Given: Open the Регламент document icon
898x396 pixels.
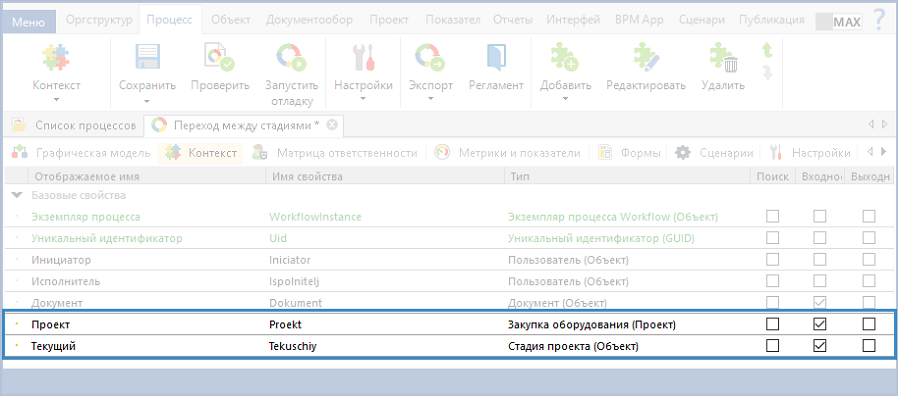Looking at the screenshot, I should 496,58.
